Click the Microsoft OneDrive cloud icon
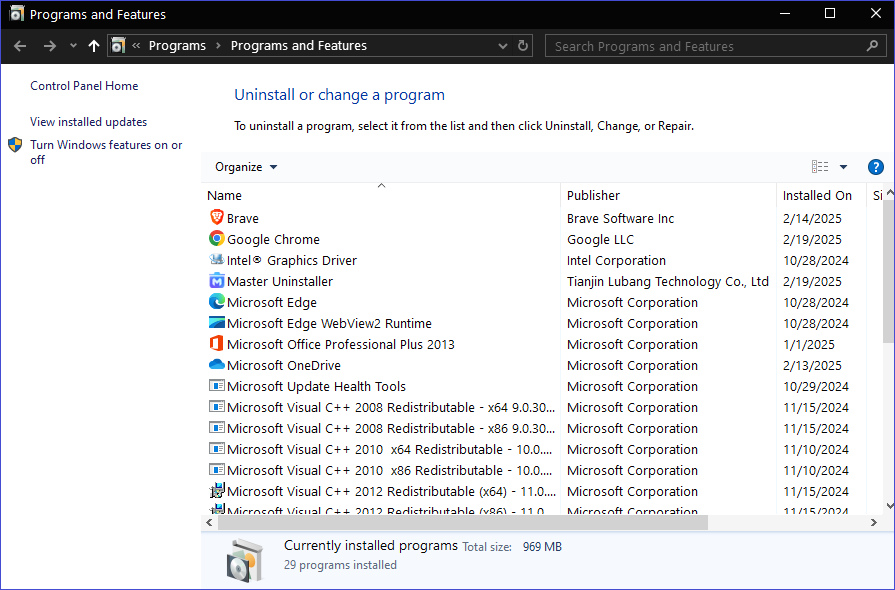This screenshot has width=895, height=590. coord(216,365)
